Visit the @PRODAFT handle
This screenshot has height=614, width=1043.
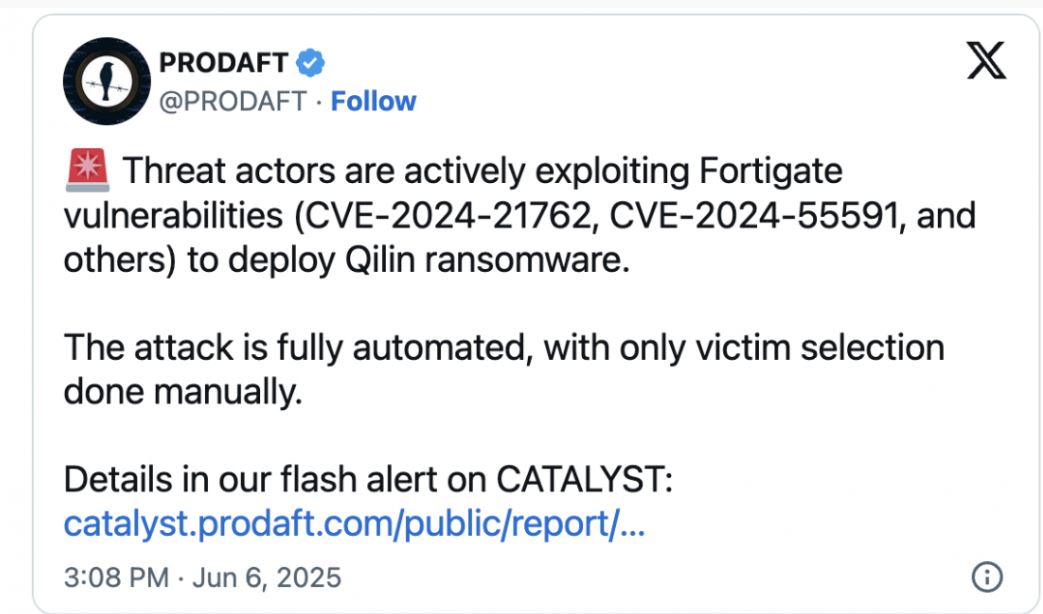pyautogui.click(x=232, y=102)
